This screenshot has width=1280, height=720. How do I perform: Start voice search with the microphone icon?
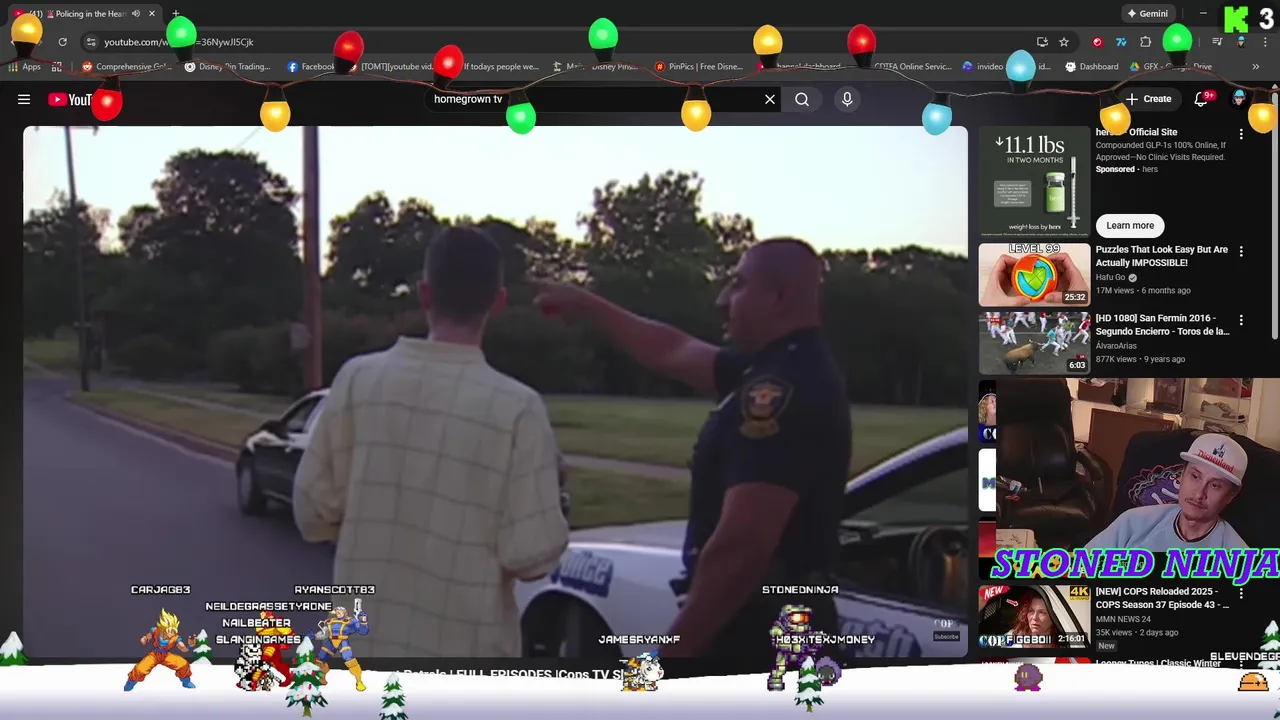(847, 99)
